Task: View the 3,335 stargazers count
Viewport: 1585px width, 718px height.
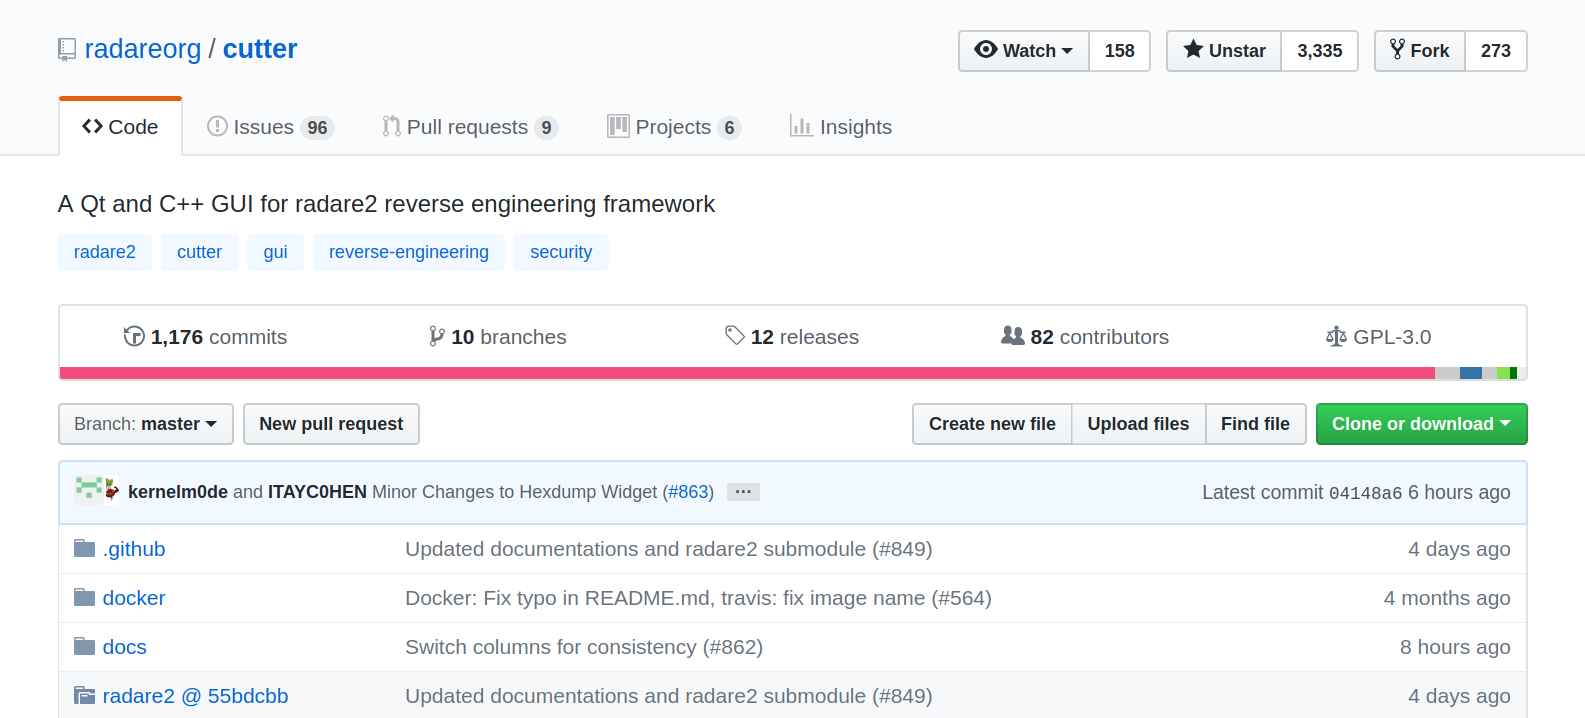Action: [1319, 51]
